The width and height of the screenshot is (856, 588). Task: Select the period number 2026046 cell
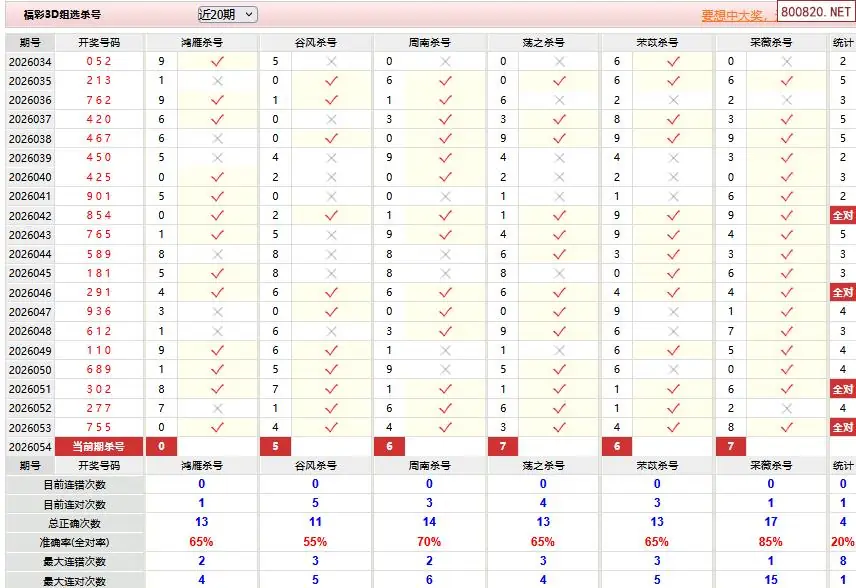[x=30, y=293]
